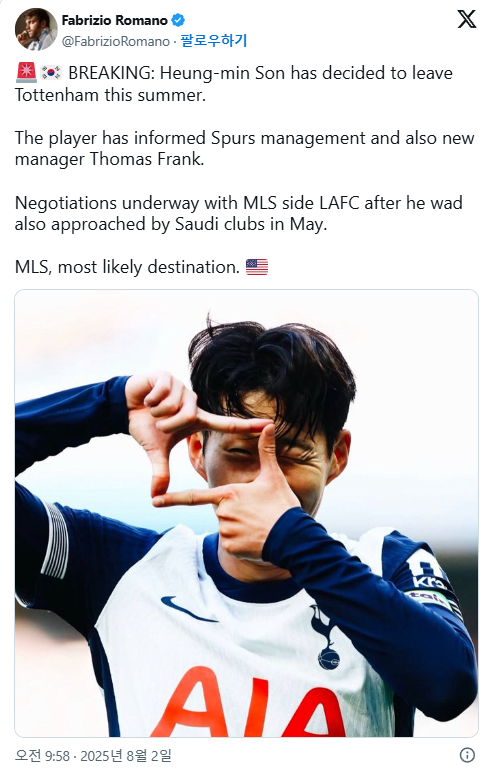This screenshot has width=489, height=771.
Task: Click the South Korean flag emoji
Action: click(x=51, y=73)
